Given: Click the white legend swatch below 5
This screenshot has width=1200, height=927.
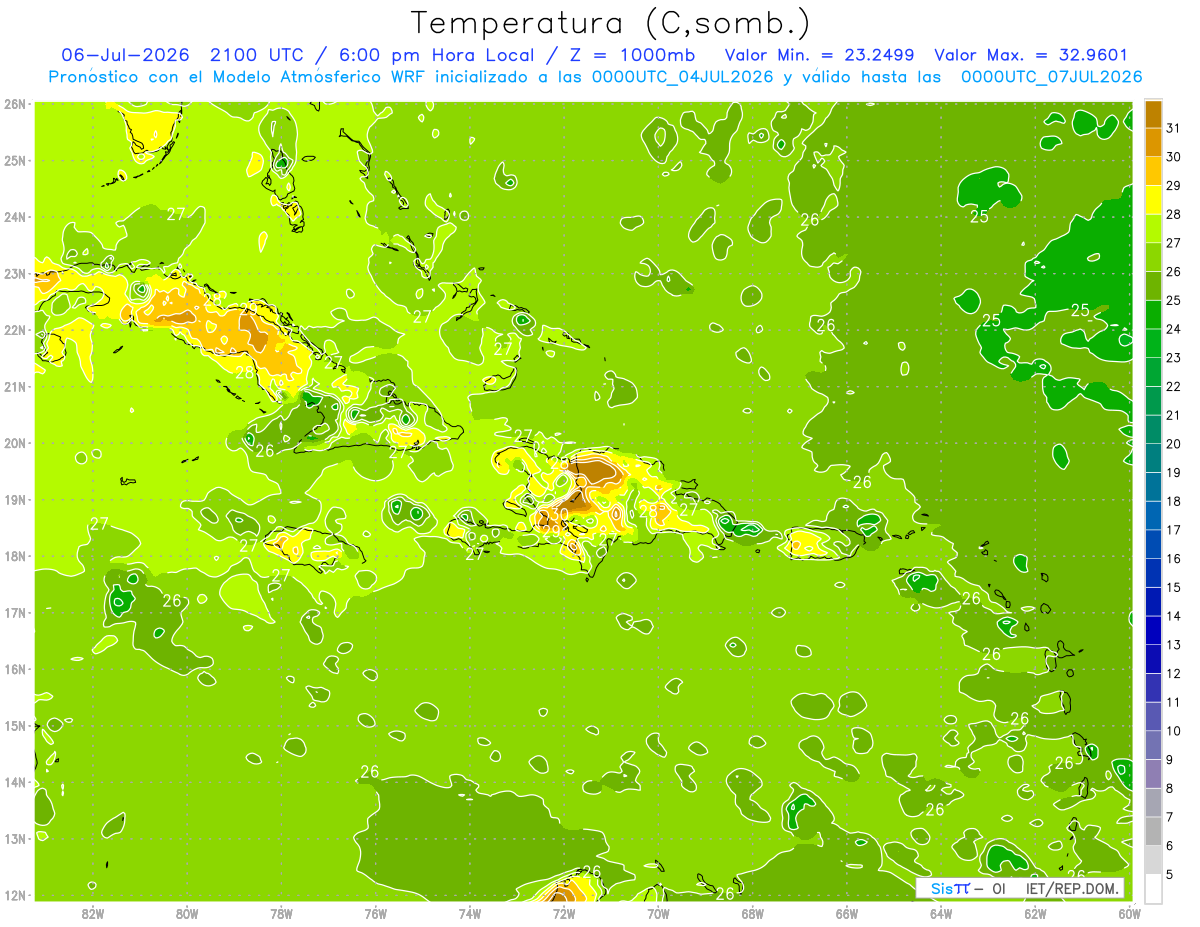Looking at the screenshot, I should coord(1153,888).
